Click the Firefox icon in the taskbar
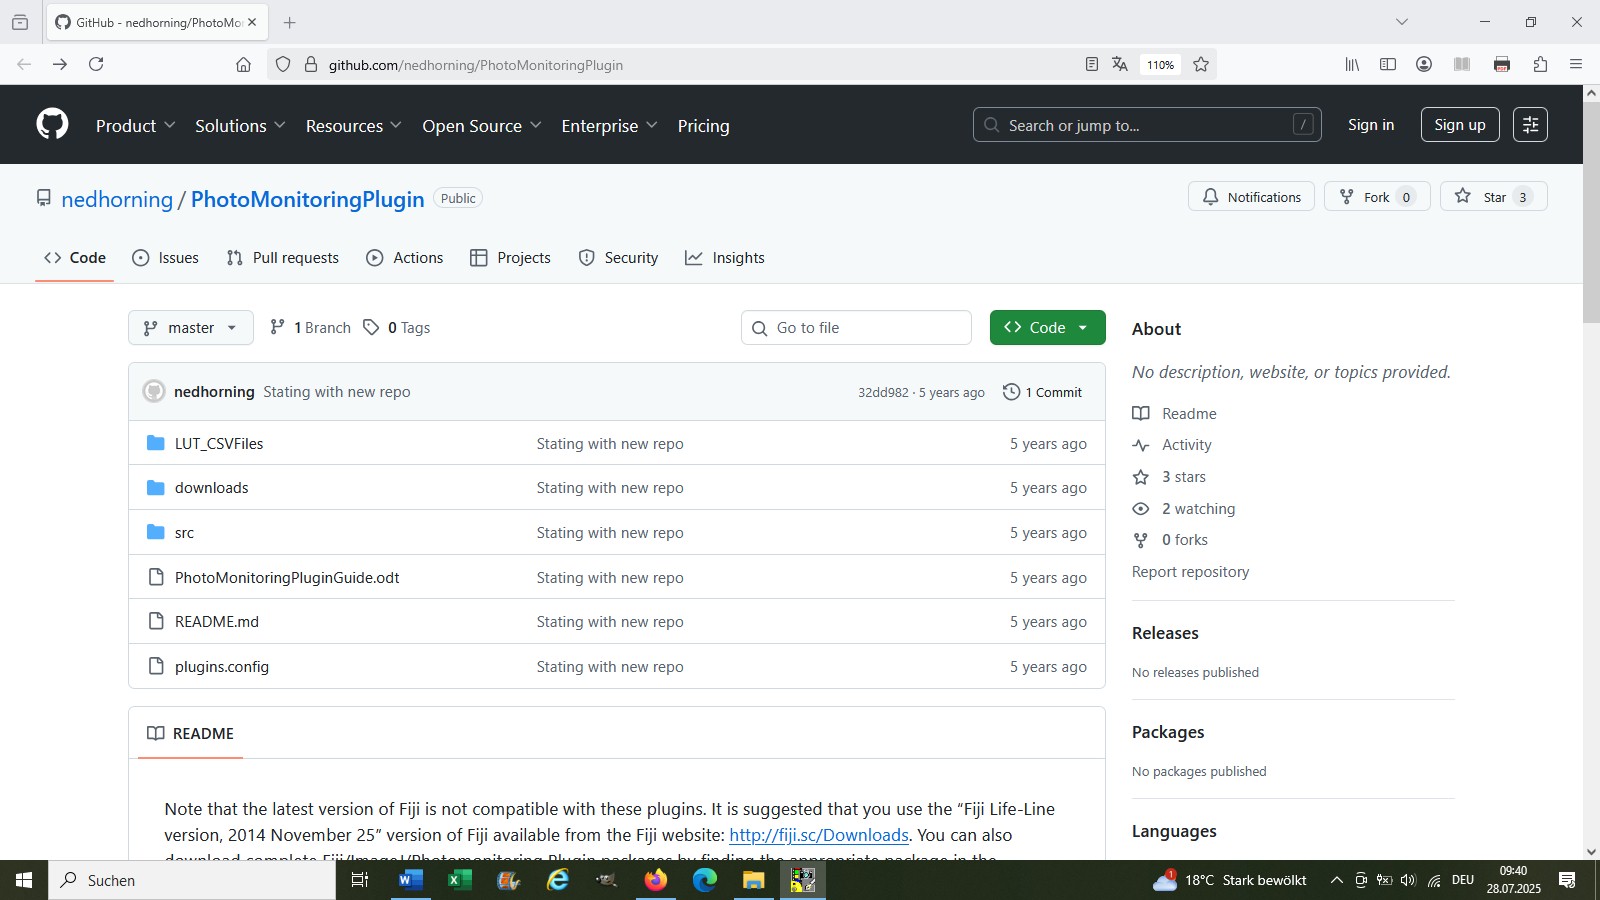The image size is (1600, 900). point(656,880)
